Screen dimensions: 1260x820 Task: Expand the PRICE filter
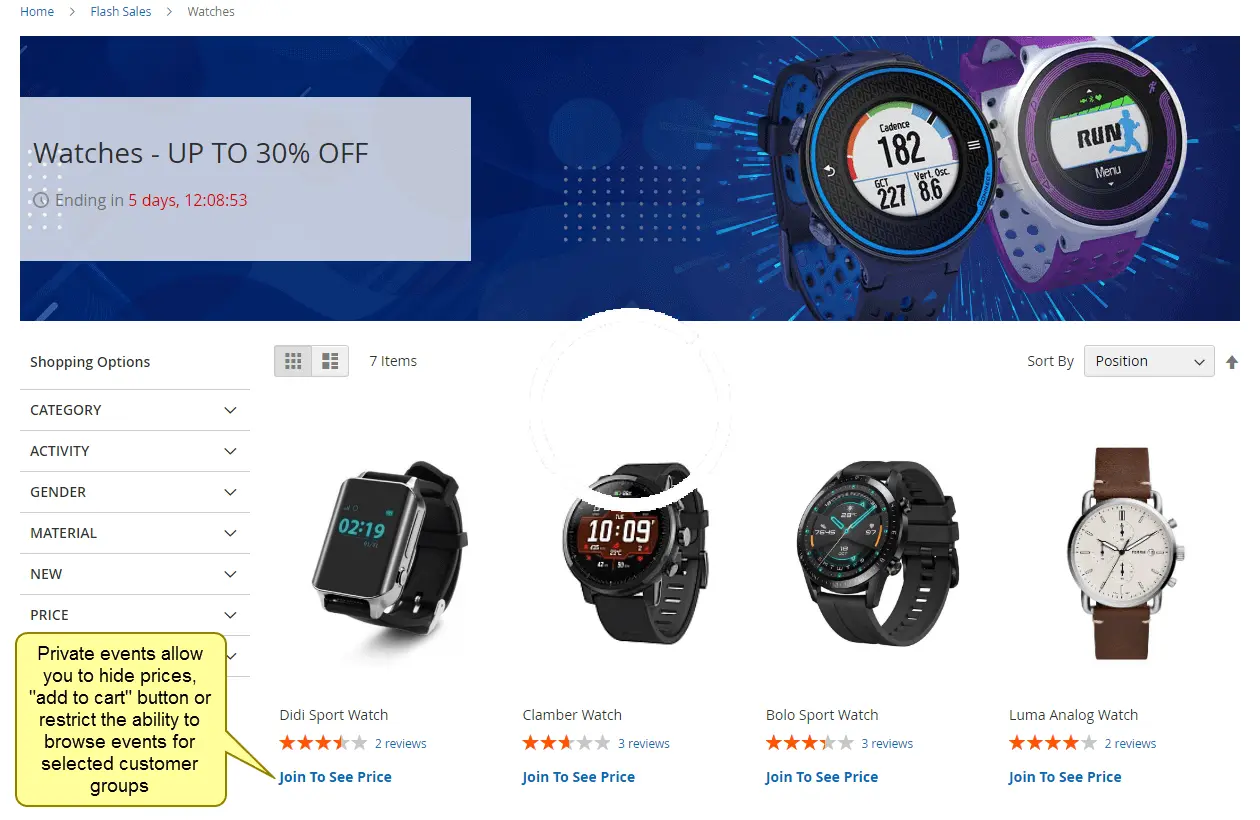coord(135,615)
